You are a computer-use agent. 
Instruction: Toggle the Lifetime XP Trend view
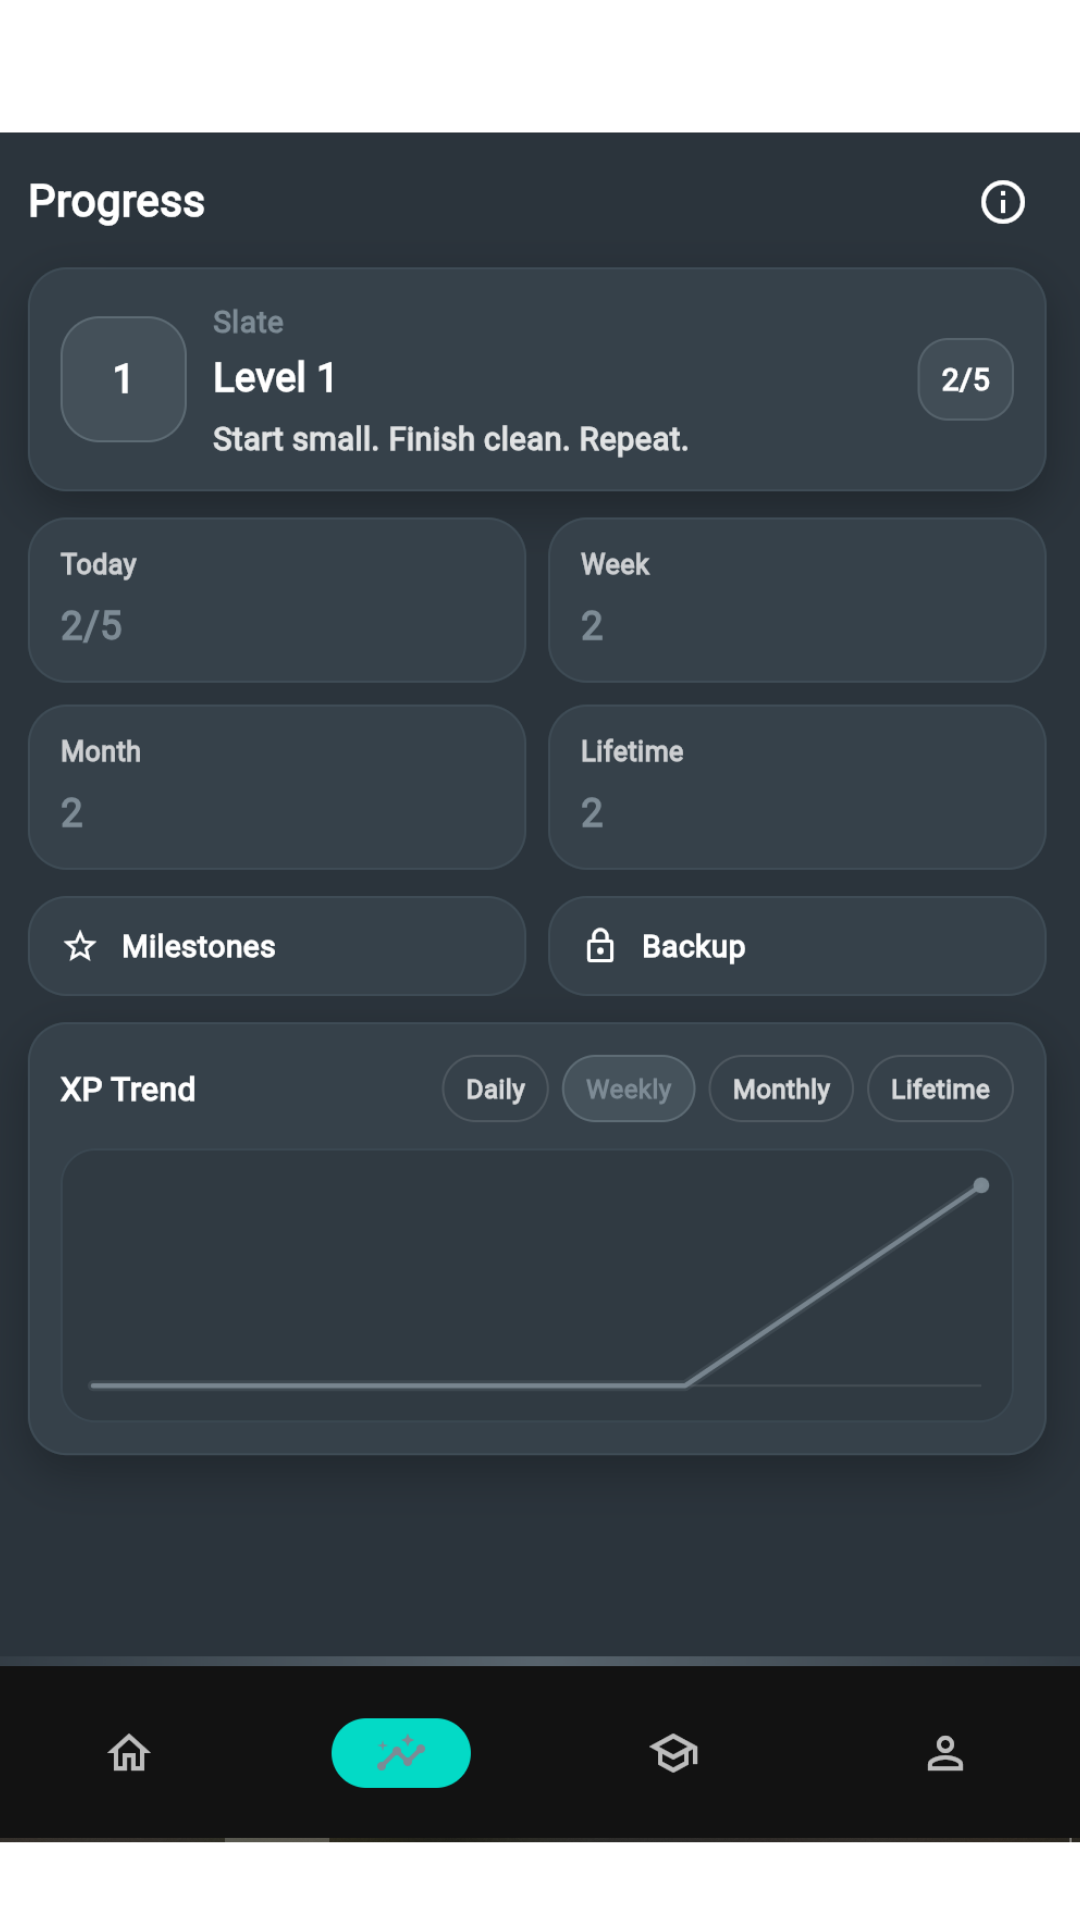tap(939, 1088)
